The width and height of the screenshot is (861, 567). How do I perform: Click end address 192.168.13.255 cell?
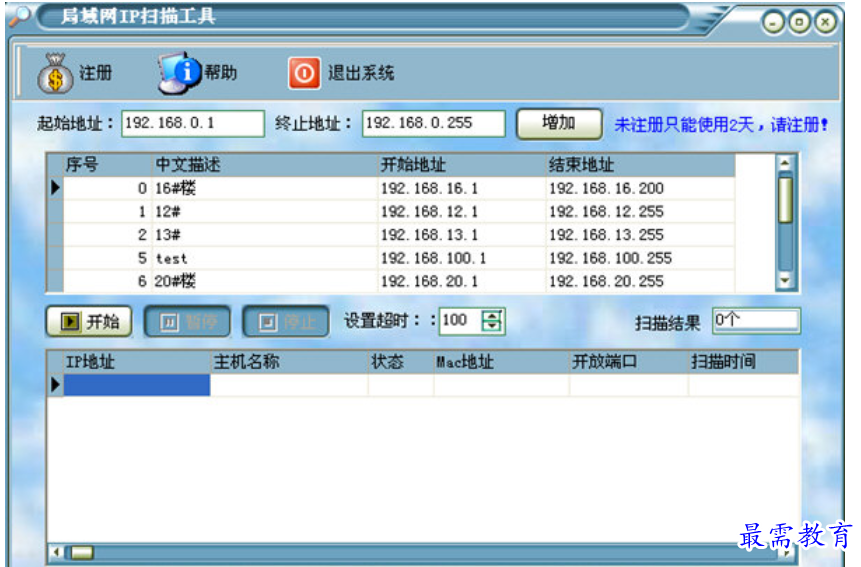coord(640,235)
